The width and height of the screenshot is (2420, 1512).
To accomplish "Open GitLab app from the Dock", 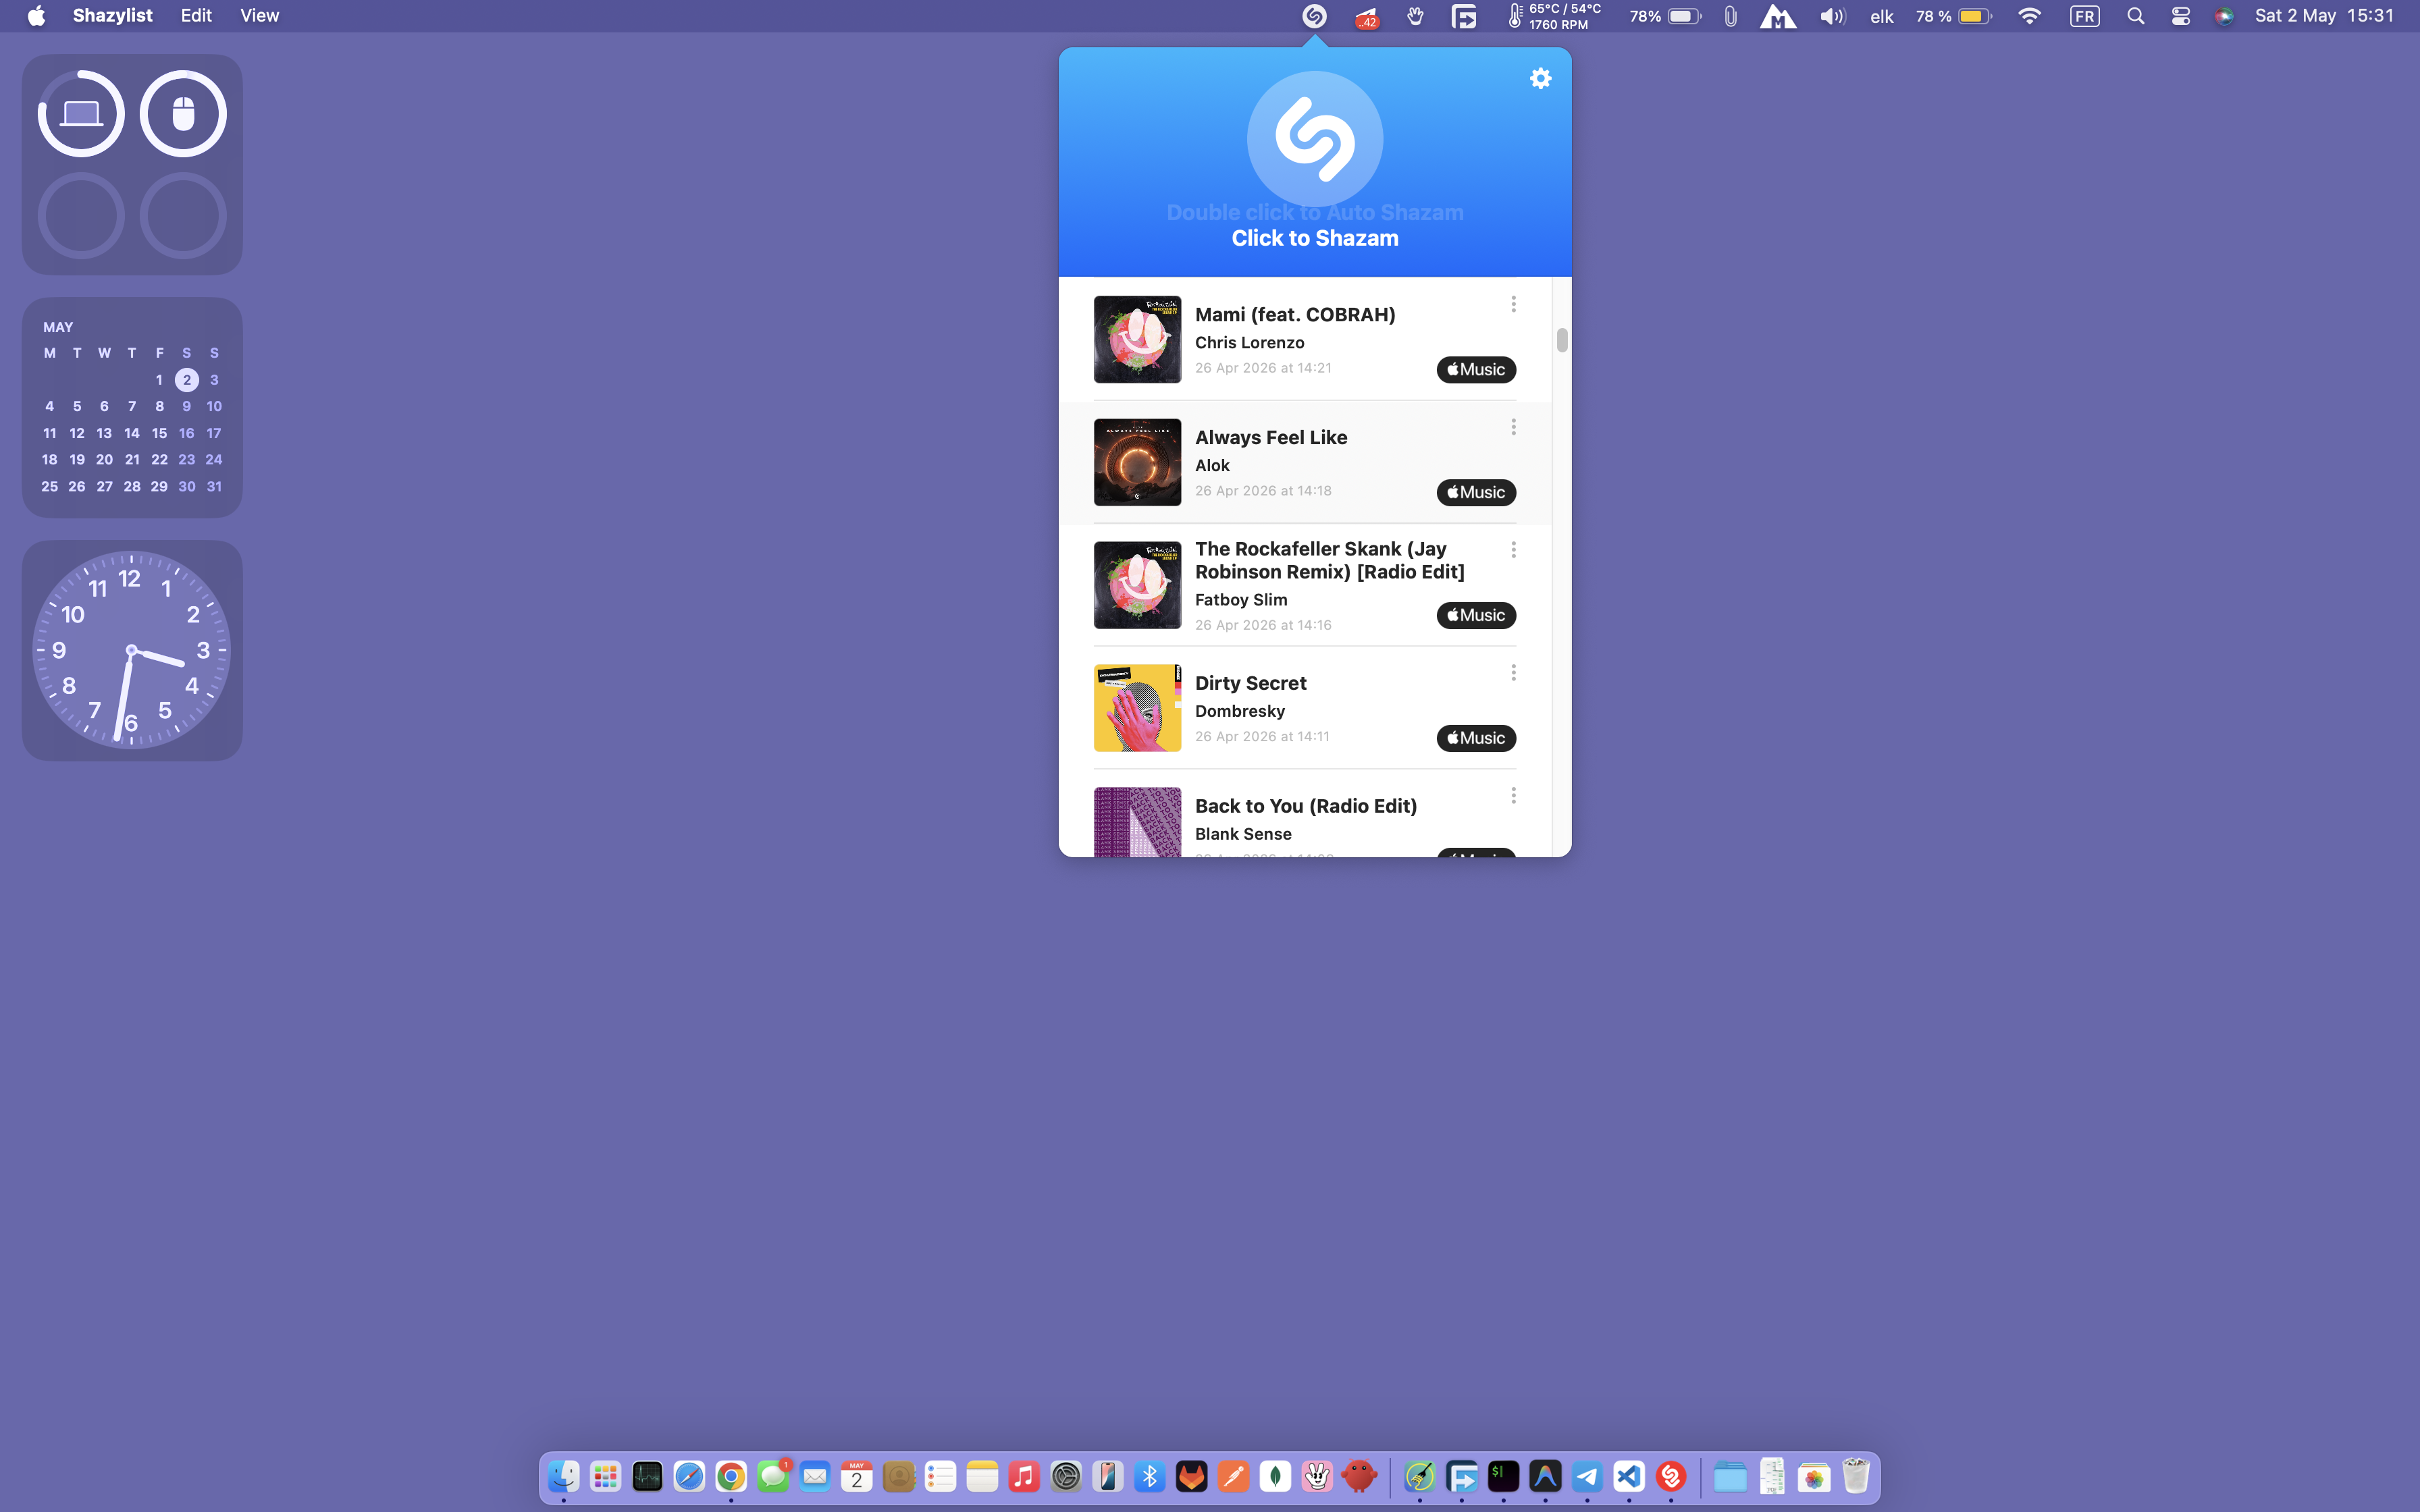I will click(x=1192, y=1476).
